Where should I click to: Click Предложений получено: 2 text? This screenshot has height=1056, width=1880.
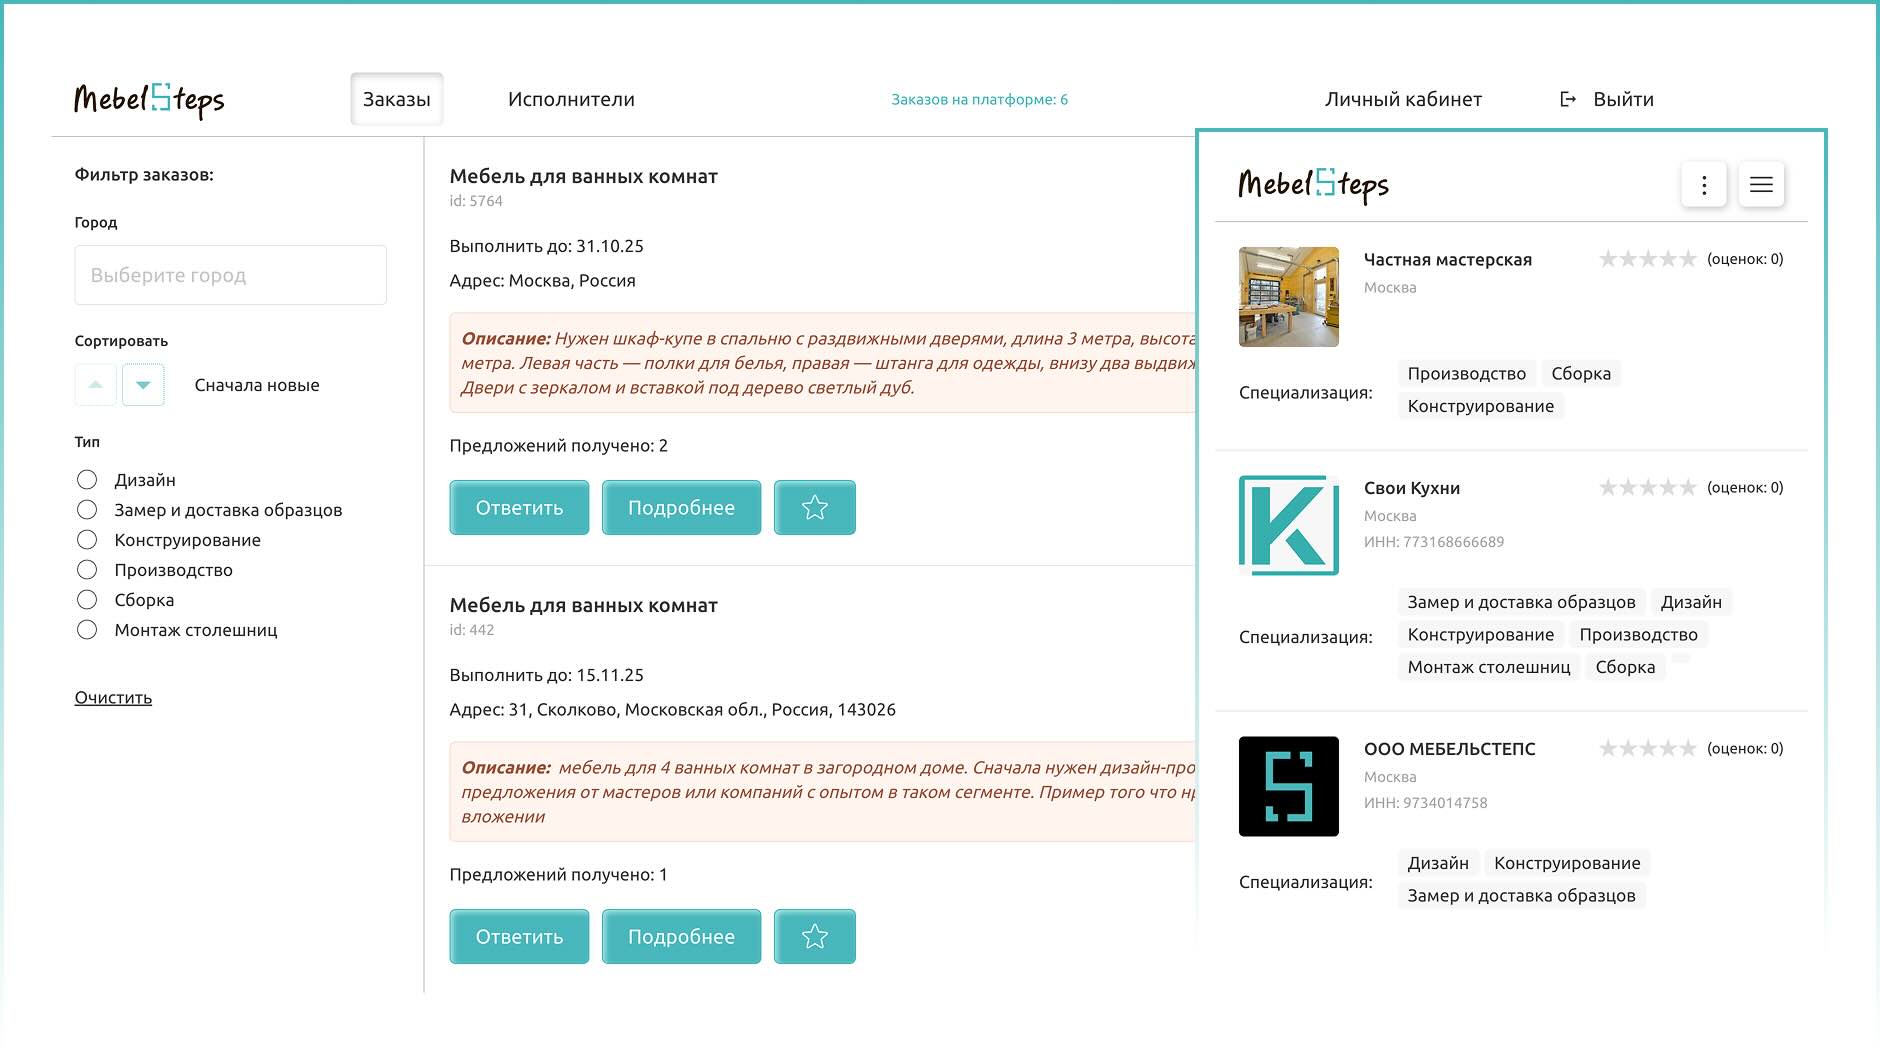point(559,446)
